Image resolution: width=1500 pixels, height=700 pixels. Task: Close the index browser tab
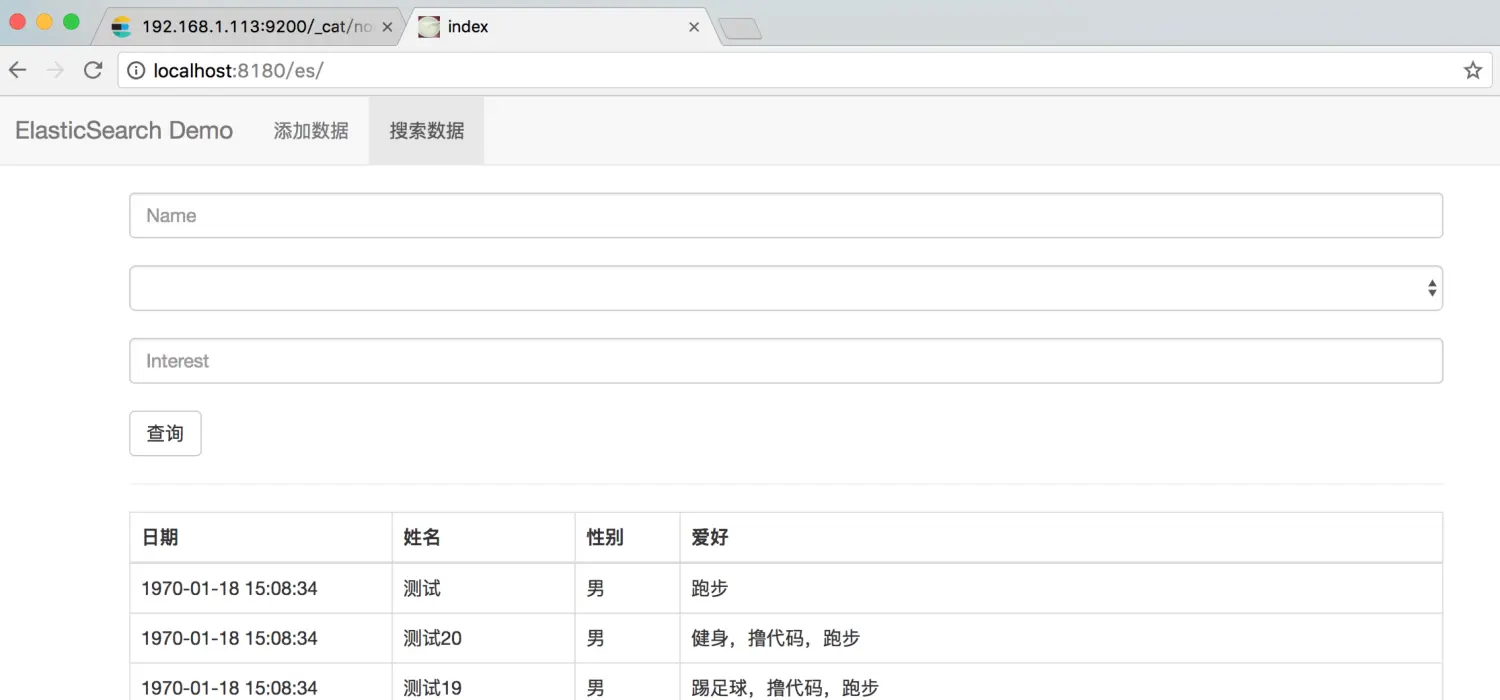pyautogui.click(x=694, y=27)
